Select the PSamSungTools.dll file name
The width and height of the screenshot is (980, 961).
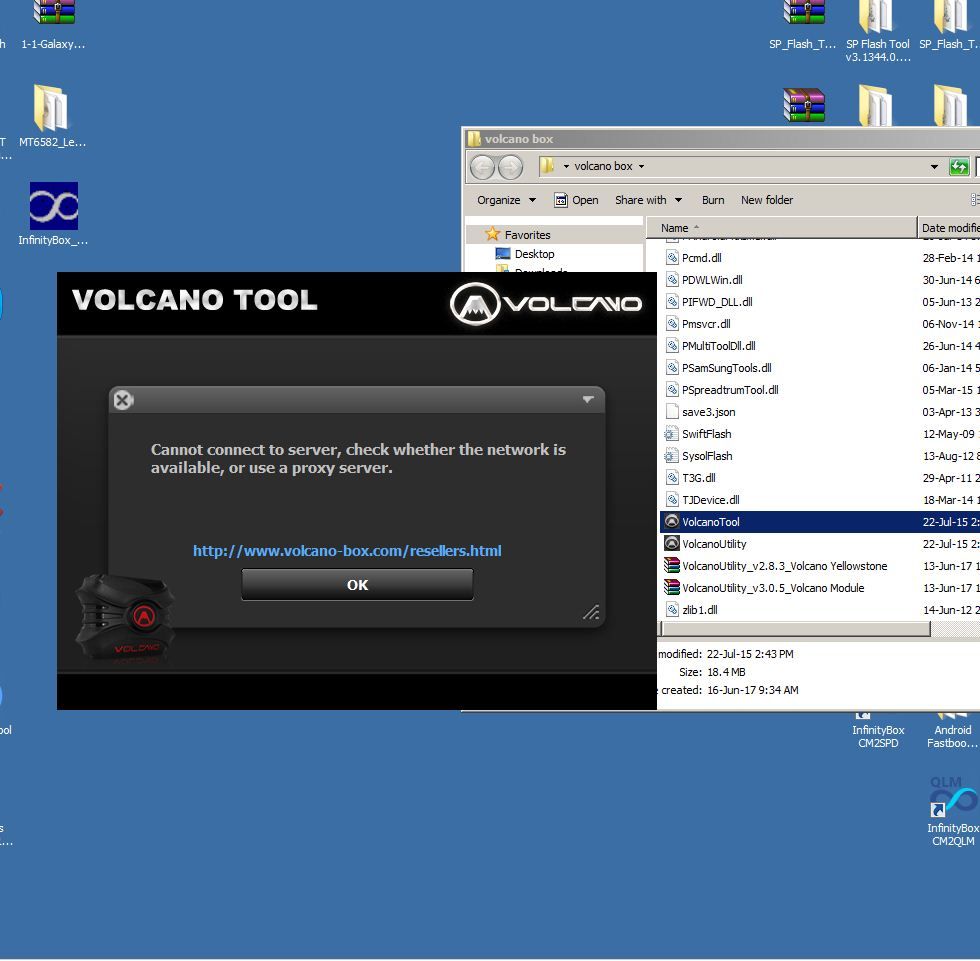pyautogui.click(x=726, y=367)
